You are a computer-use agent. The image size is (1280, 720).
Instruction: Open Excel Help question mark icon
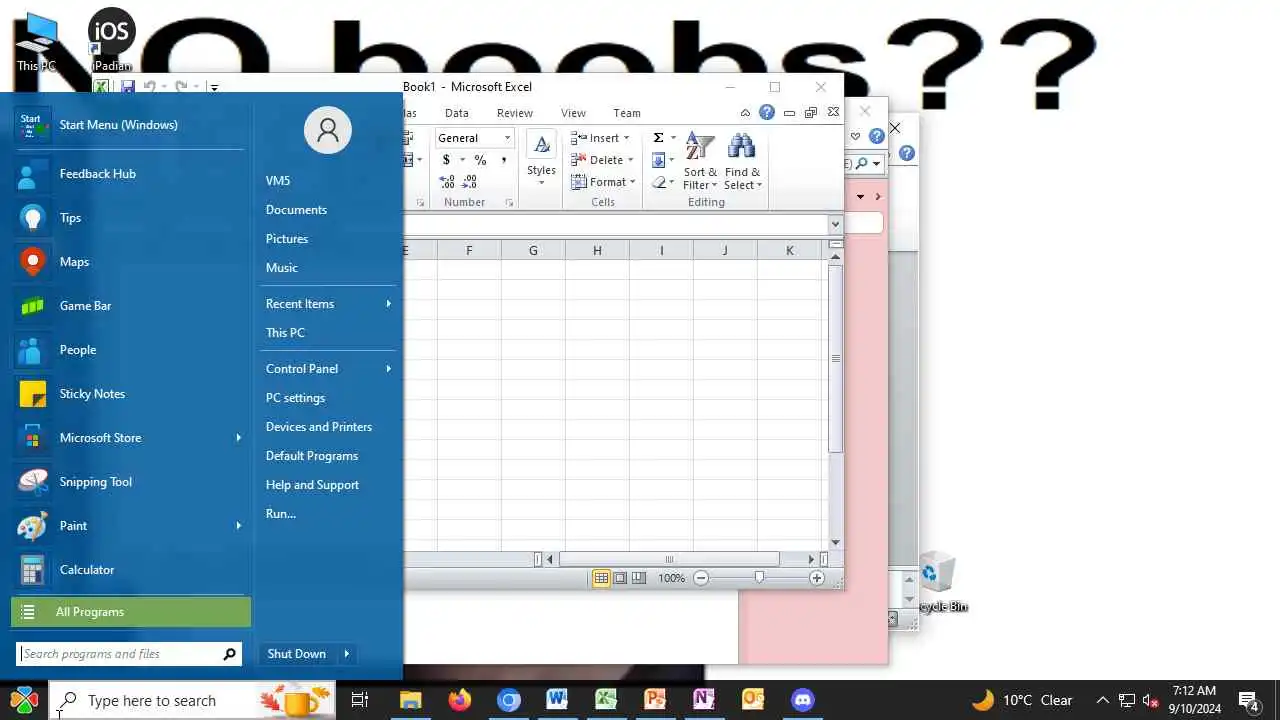pyautogui.click(x=767, y=113)
